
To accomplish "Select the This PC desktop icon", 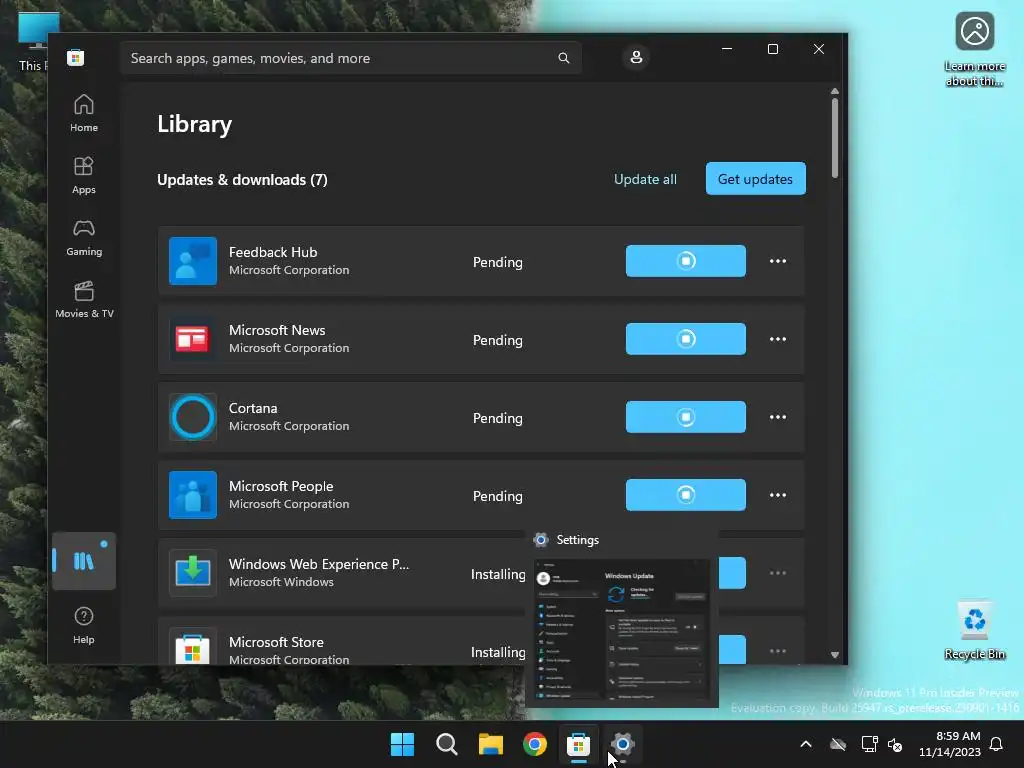I will tap(32, 41).
